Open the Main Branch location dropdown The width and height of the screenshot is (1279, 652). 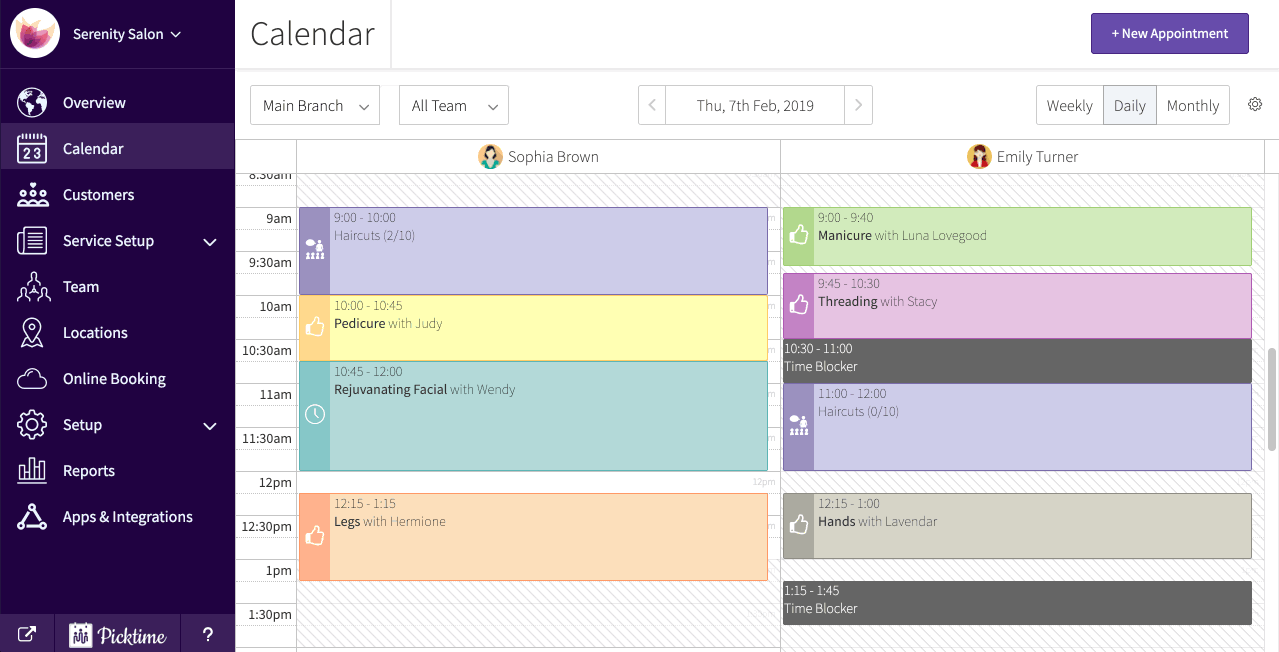click(x=314, y=105)
